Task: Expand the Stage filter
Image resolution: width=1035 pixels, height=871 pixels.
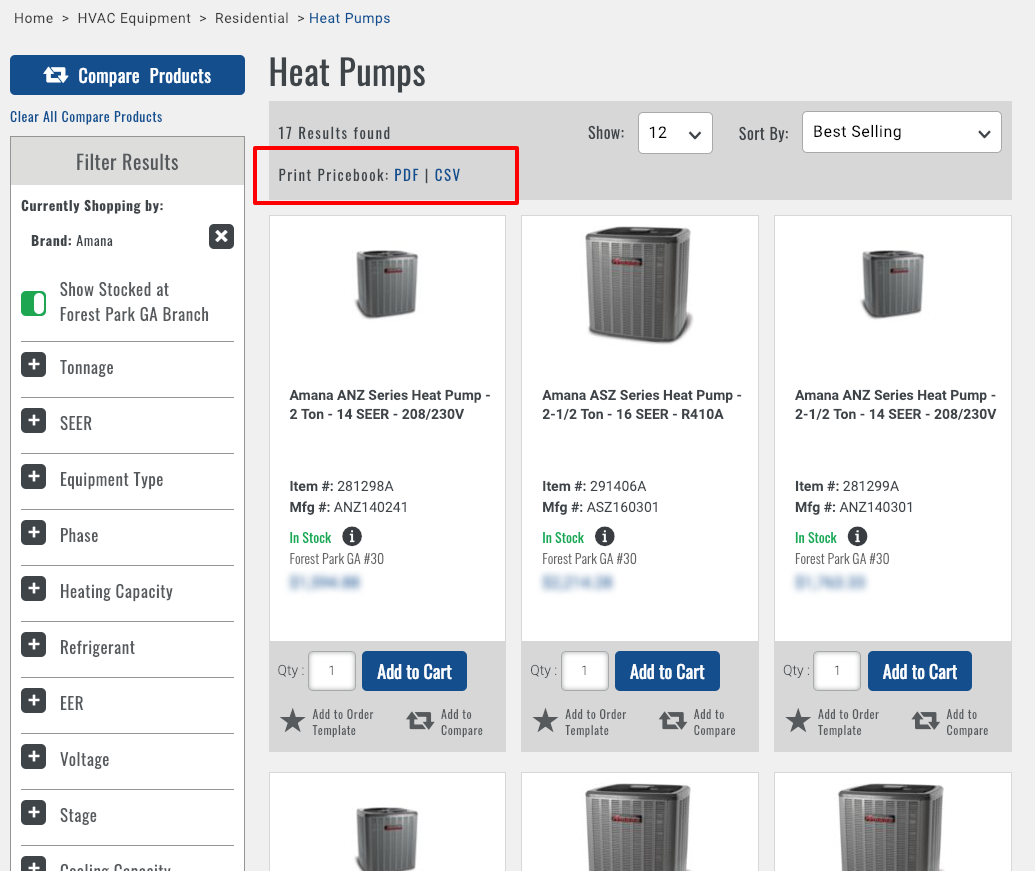Action: pos(34,813)
